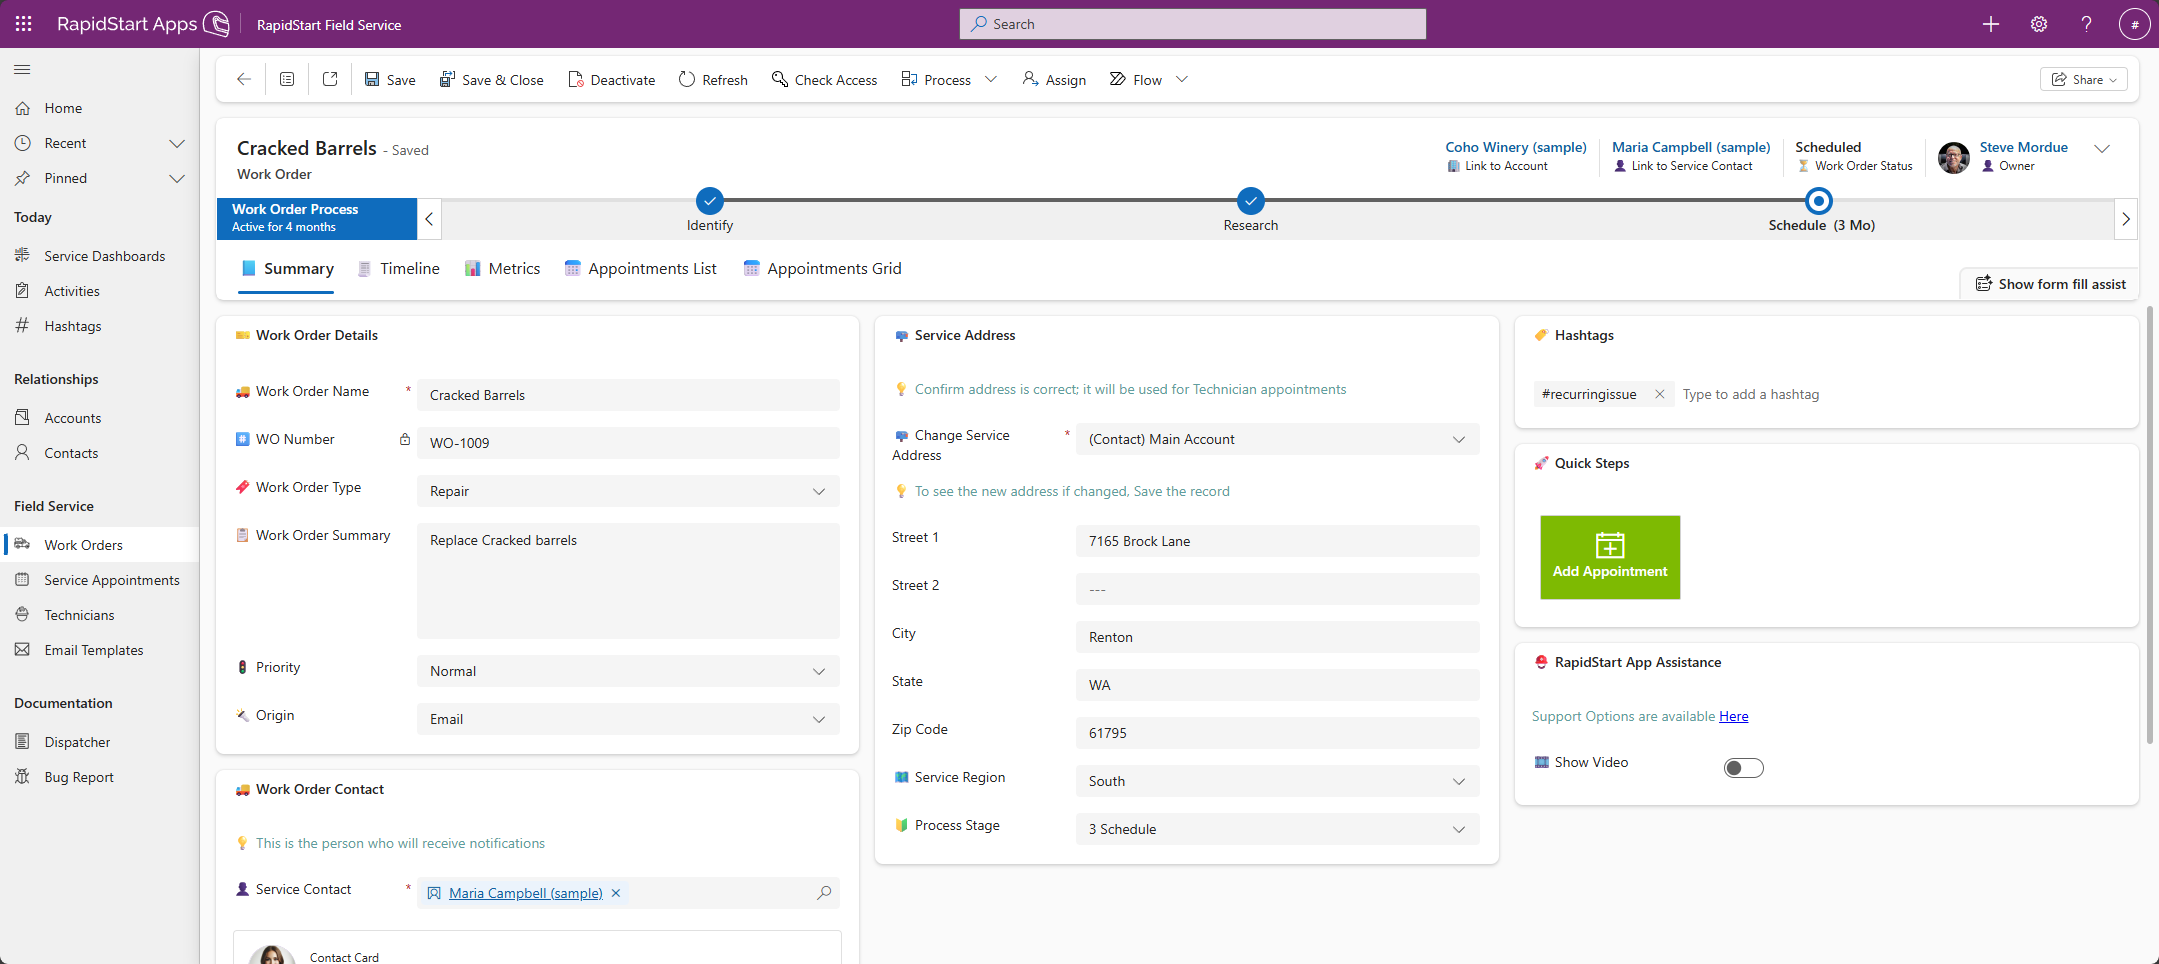The width and height of the screenshot is (2159, 964).
Task: Open the Origin dropdown
Action: tap(628, 719)
